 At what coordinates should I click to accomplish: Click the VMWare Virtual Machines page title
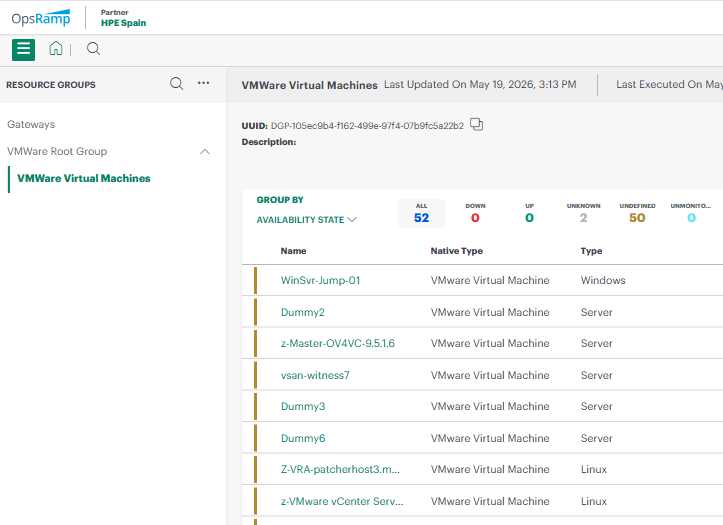click(309, 85)
